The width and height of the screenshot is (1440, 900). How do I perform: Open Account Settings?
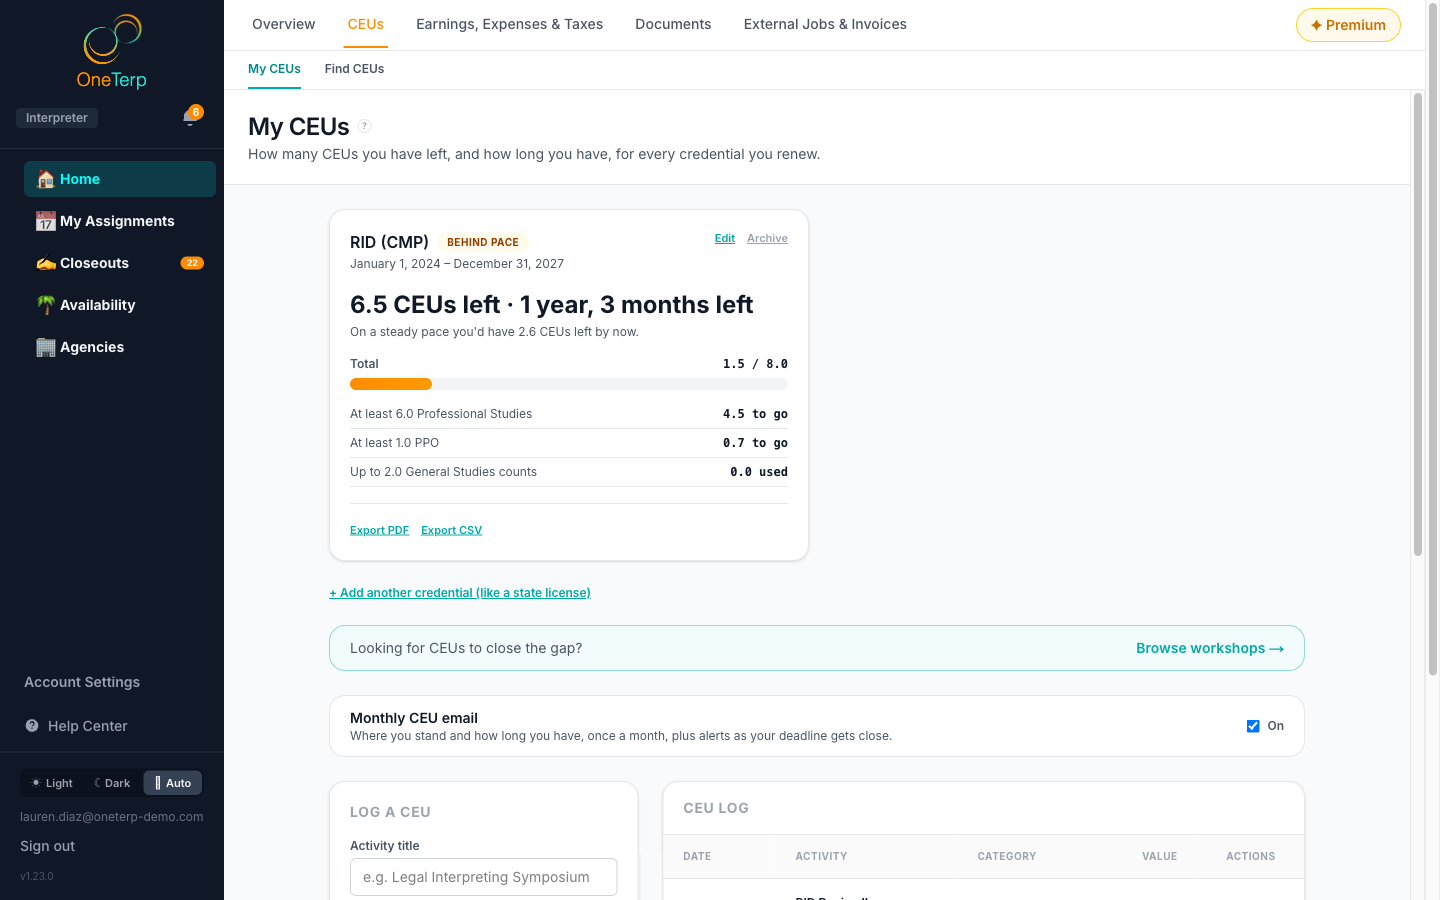click(82, 682)
